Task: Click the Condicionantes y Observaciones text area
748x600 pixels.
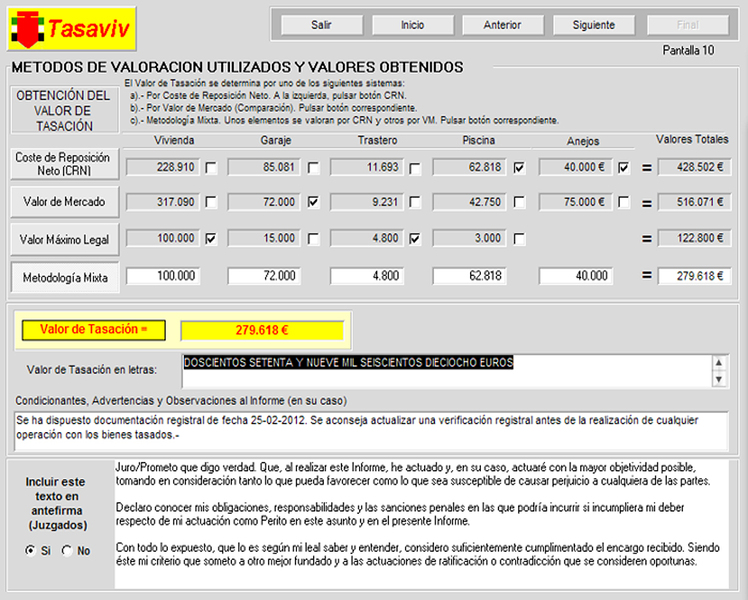Action: (x=371, y=431)
